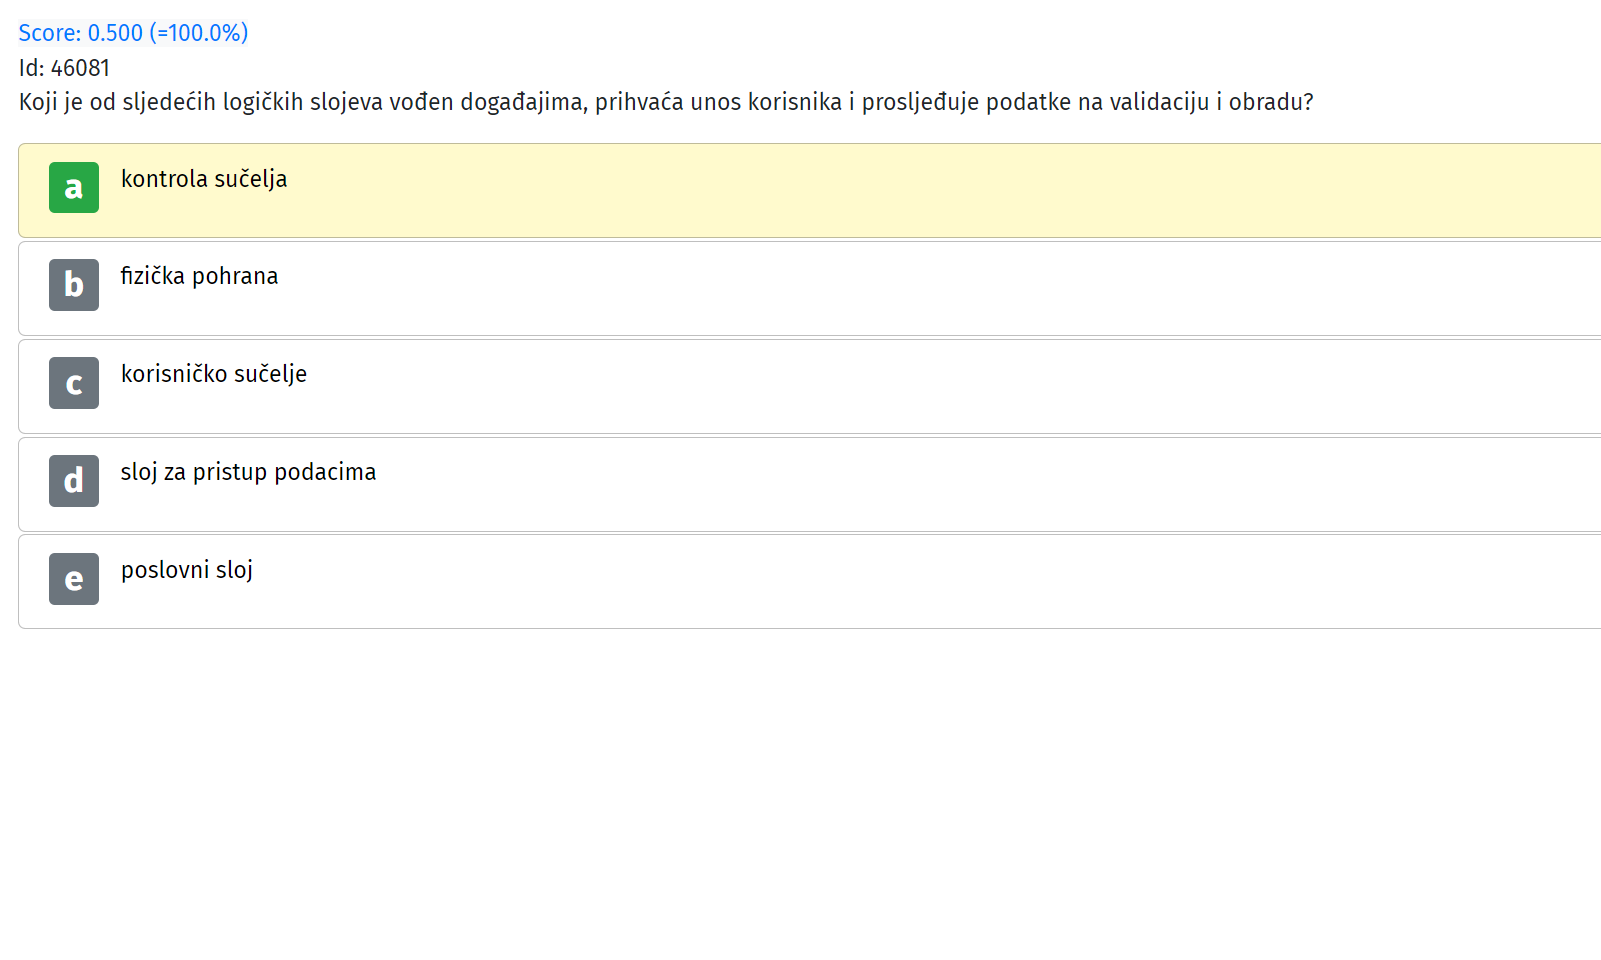Choose the 'fizička pohrana' answer text
This screenshot has height=960, width=1601.
point(199,276)
